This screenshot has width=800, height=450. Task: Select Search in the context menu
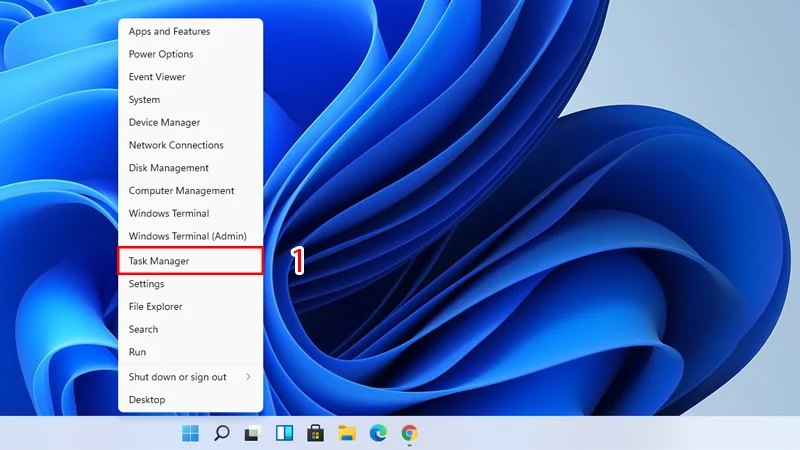[190, 329]
